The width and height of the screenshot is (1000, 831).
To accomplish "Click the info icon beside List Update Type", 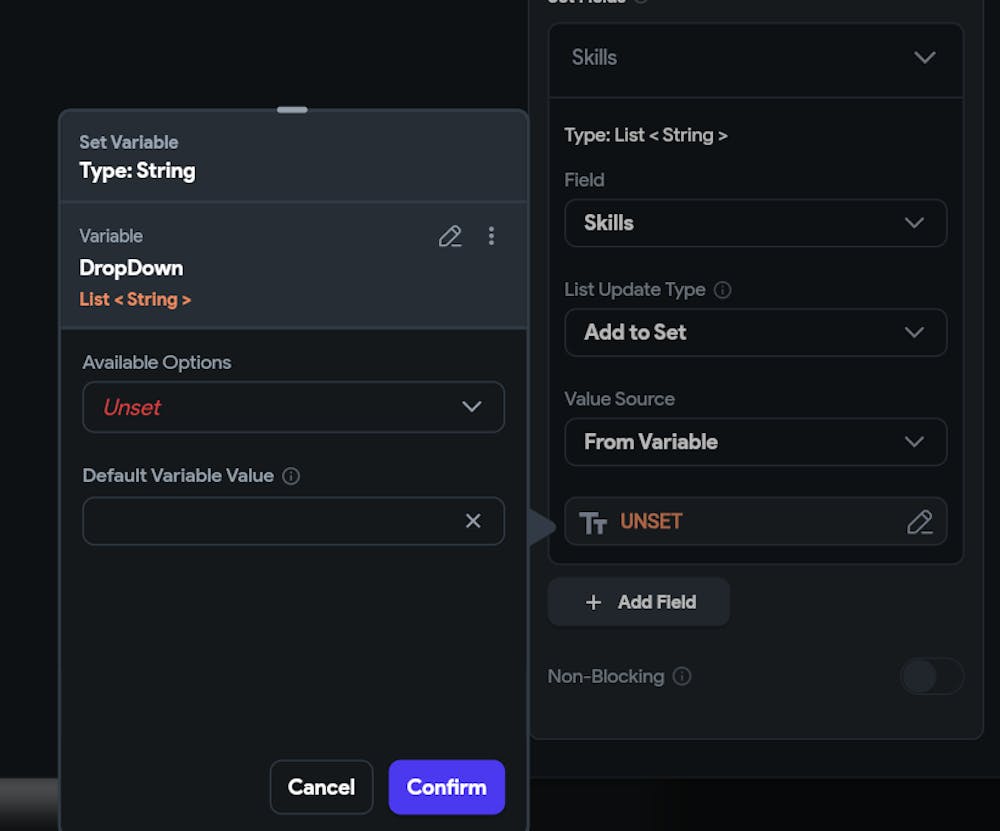I will click(x=723, y=290).
